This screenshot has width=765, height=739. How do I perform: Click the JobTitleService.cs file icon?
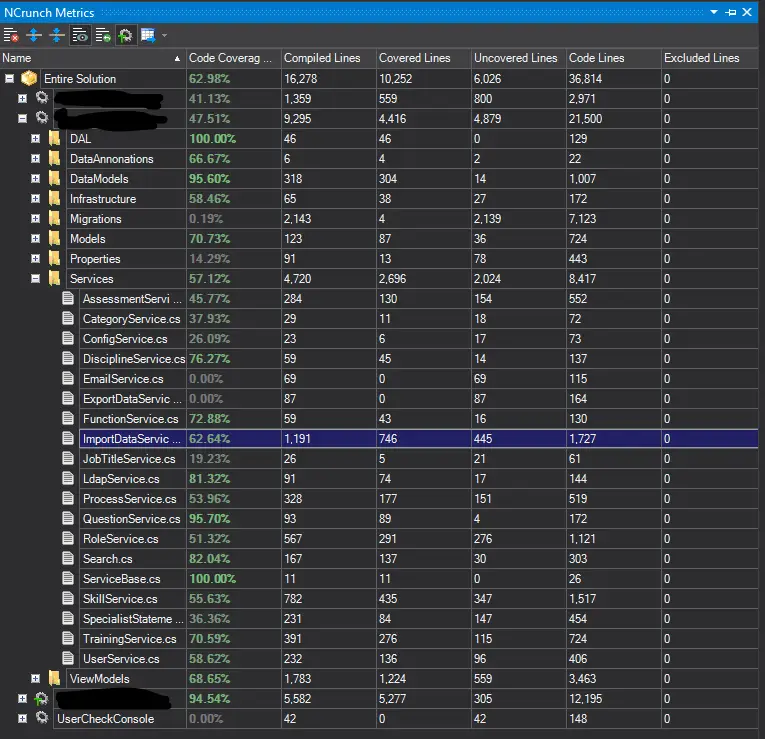68,459
